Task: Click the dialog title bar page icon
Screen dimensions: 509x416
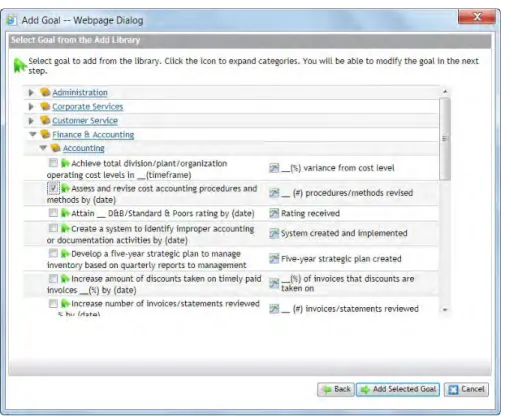Action: (11, 20)
